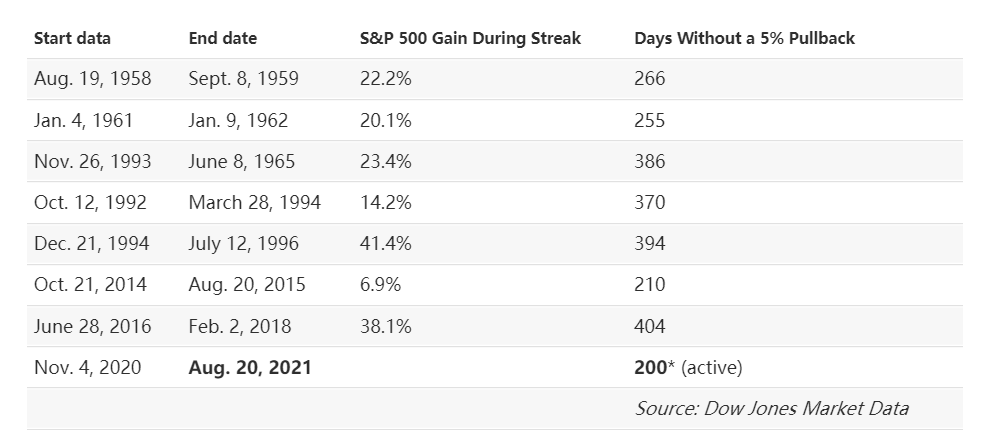Click the "Start data" column header
Image resolution: width=981 pixels, height=437 pixels.
click(x=72, y=38)
